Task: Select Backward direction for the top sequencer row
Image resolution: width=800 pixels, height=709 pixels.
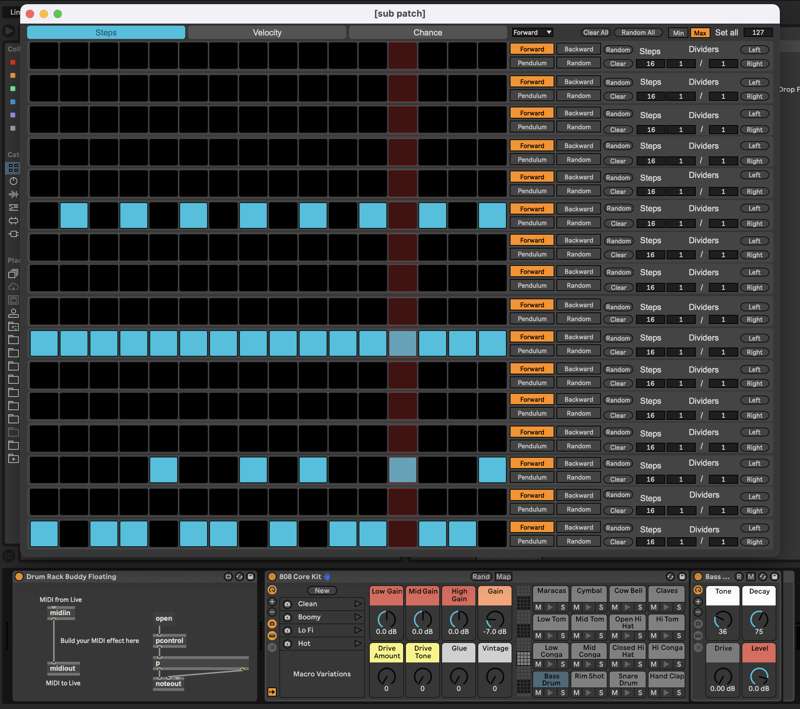Action: click(x=579, y=49)
